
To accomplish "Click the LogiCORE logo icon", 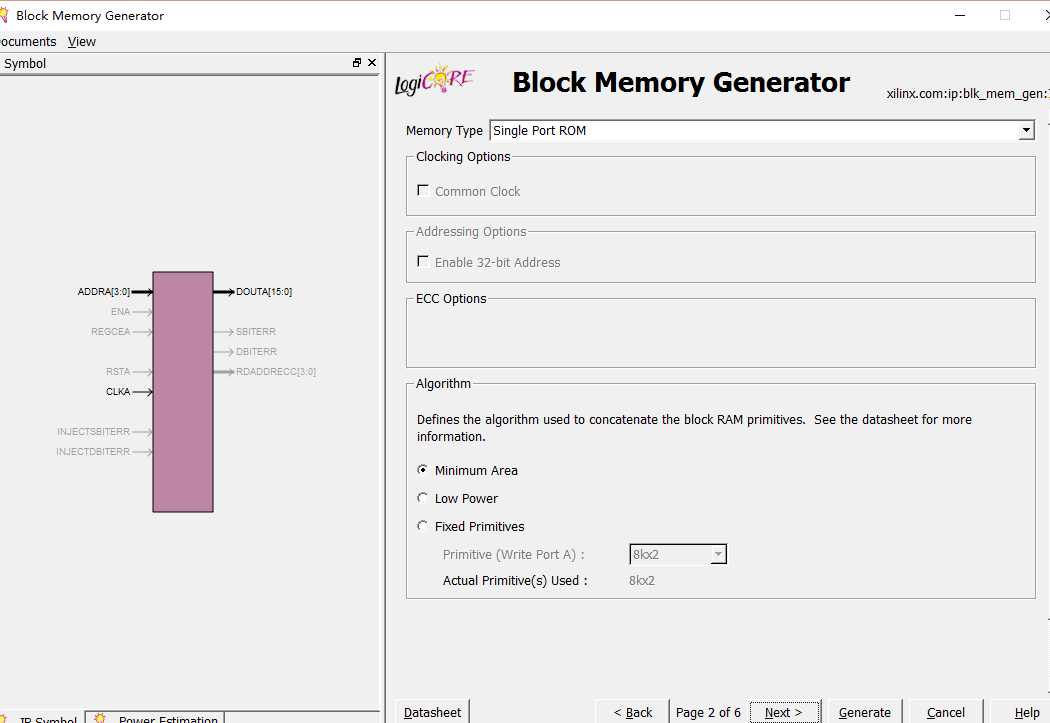I will [434, 80].
